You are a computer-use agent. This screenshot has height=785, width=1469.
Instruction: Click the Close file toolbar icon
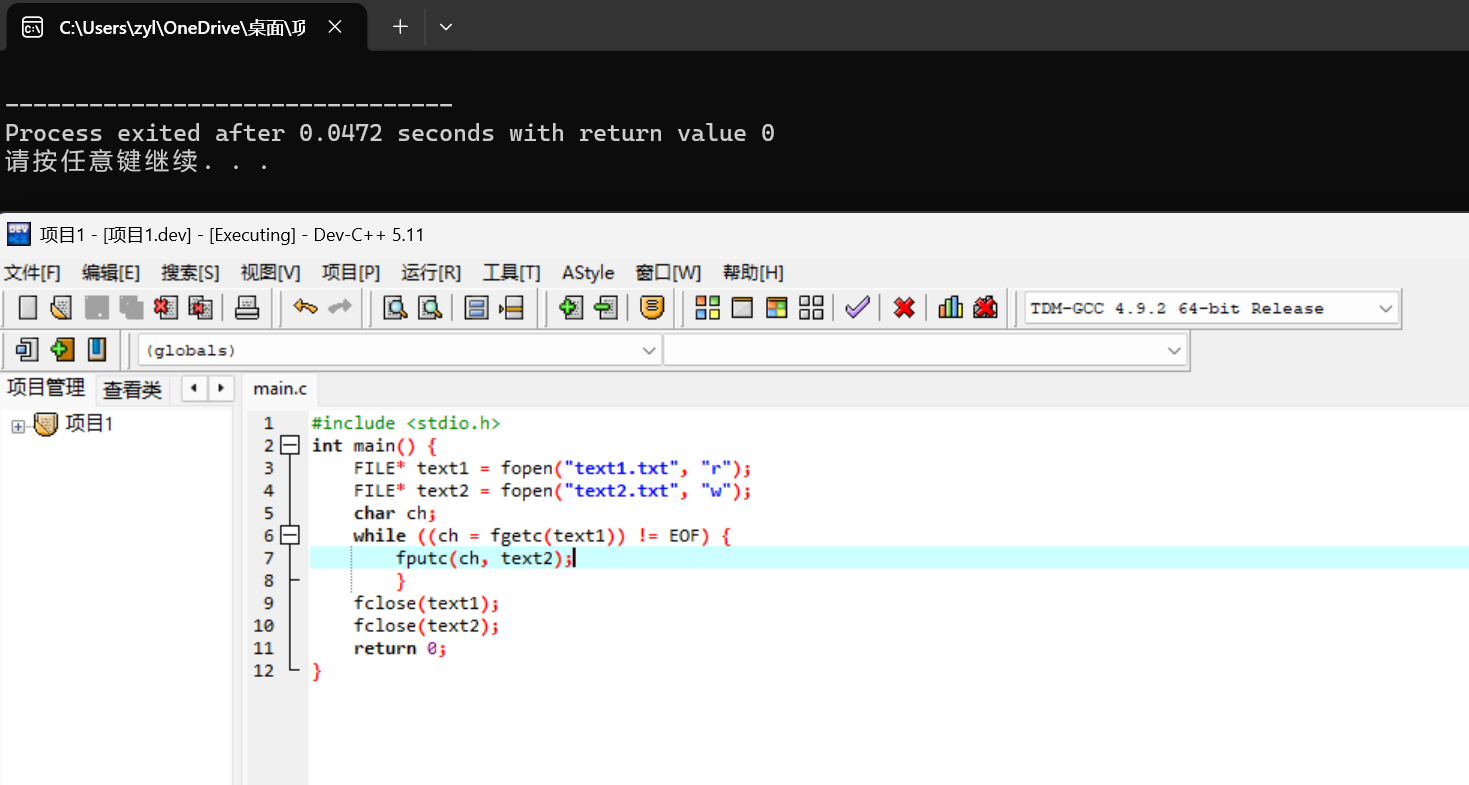pyautogui.click(x=166, y=308)
